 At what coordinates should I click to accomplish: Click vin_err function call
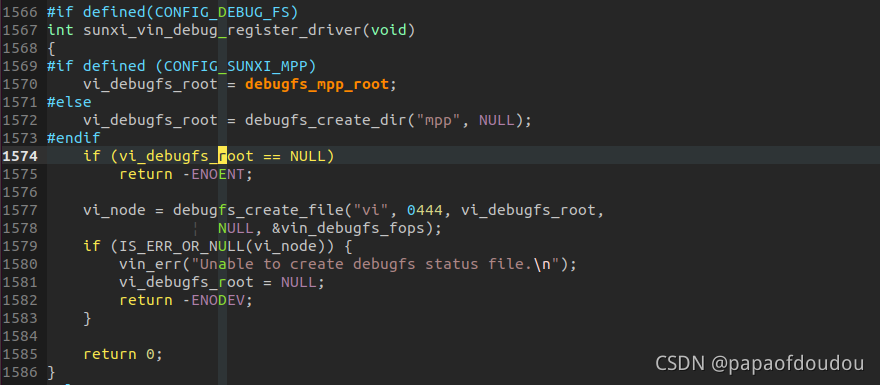(x=150, y=264)
